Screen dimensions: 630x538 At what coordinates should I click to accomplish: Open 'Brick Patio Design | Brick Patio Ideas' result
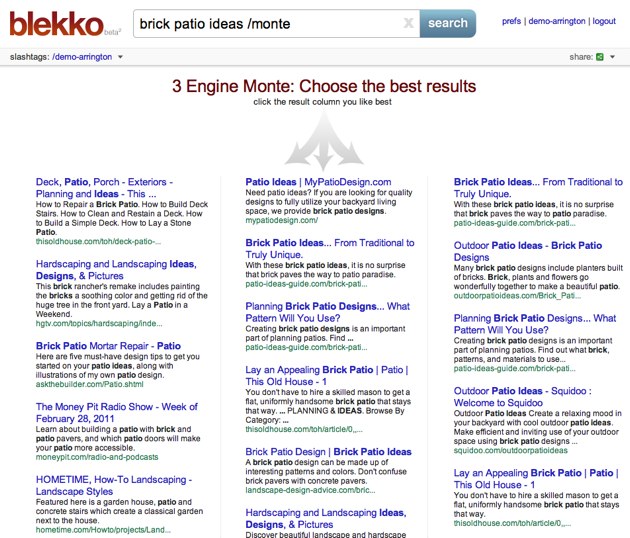coord(328,452)
